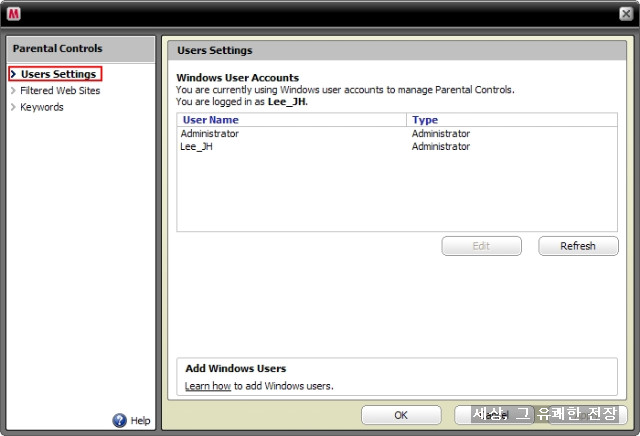
Task: Click the Type cell for Lee_JH
Action: [x=441, y=147]
